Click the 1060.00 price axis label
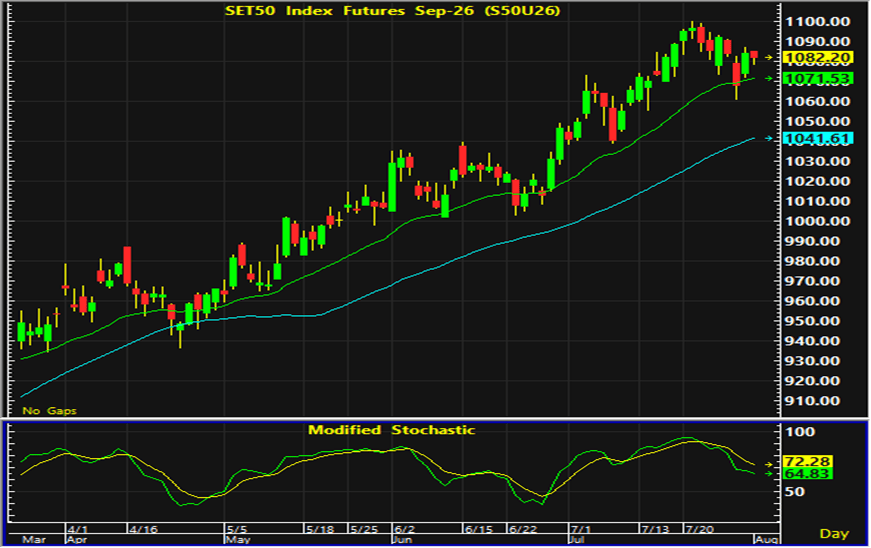This screenshot has width=871, height=548. tap(817, 102)
